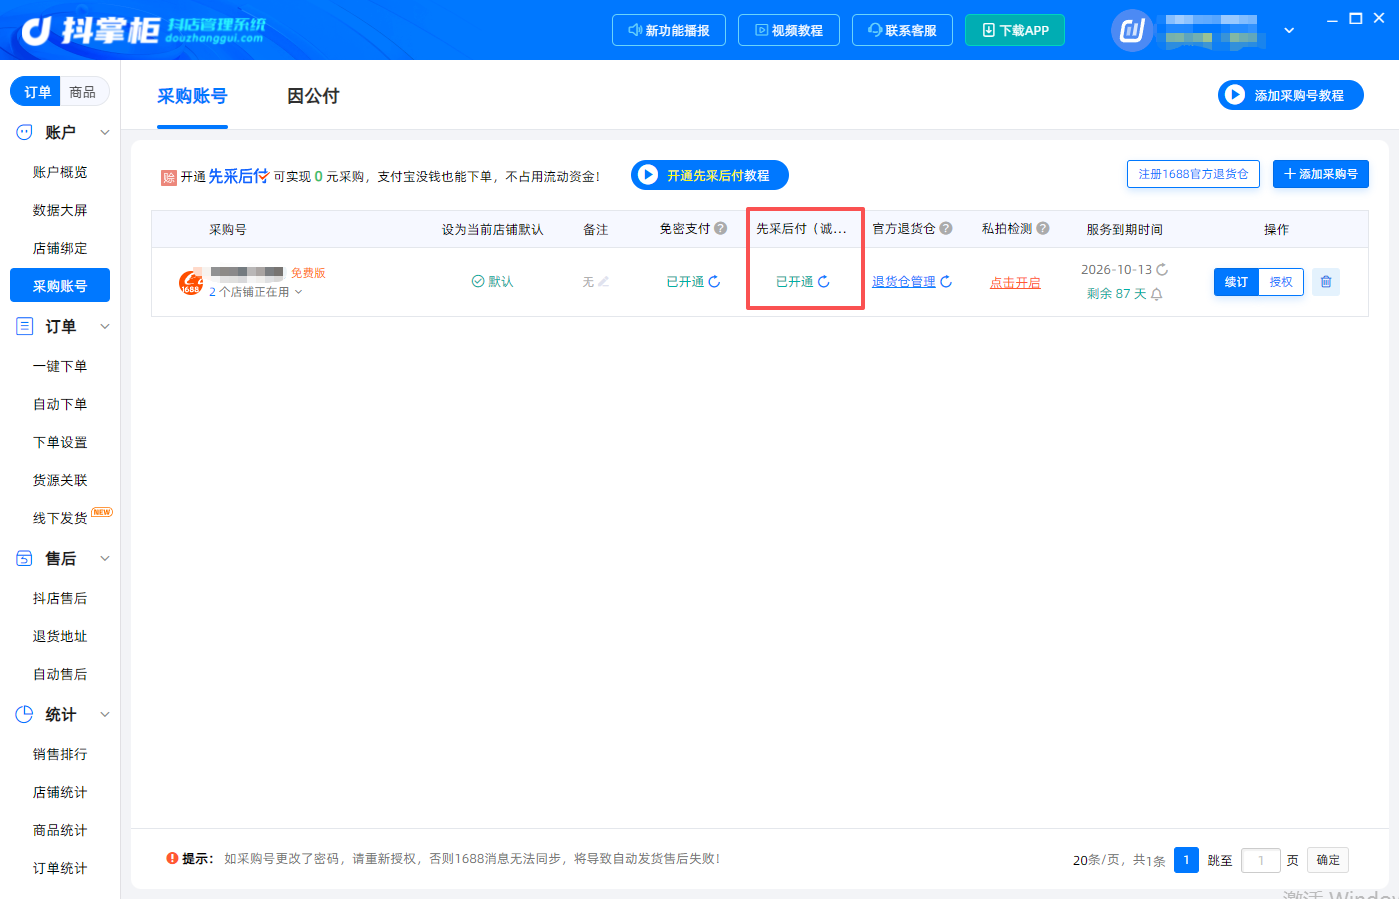
Task: Click the help icon beside 私拍检测 header
Action: click(x=1043, y=228)
